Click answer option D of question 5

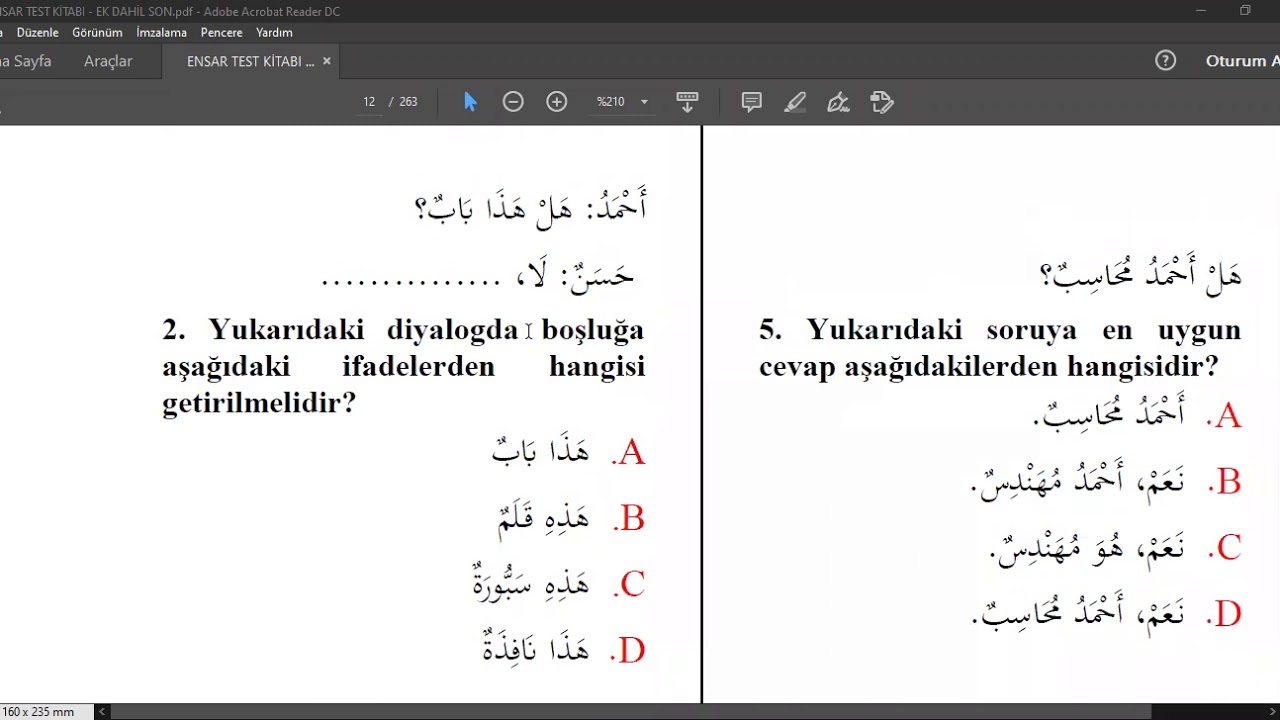pyautogui.click(x=1106, y=612)
